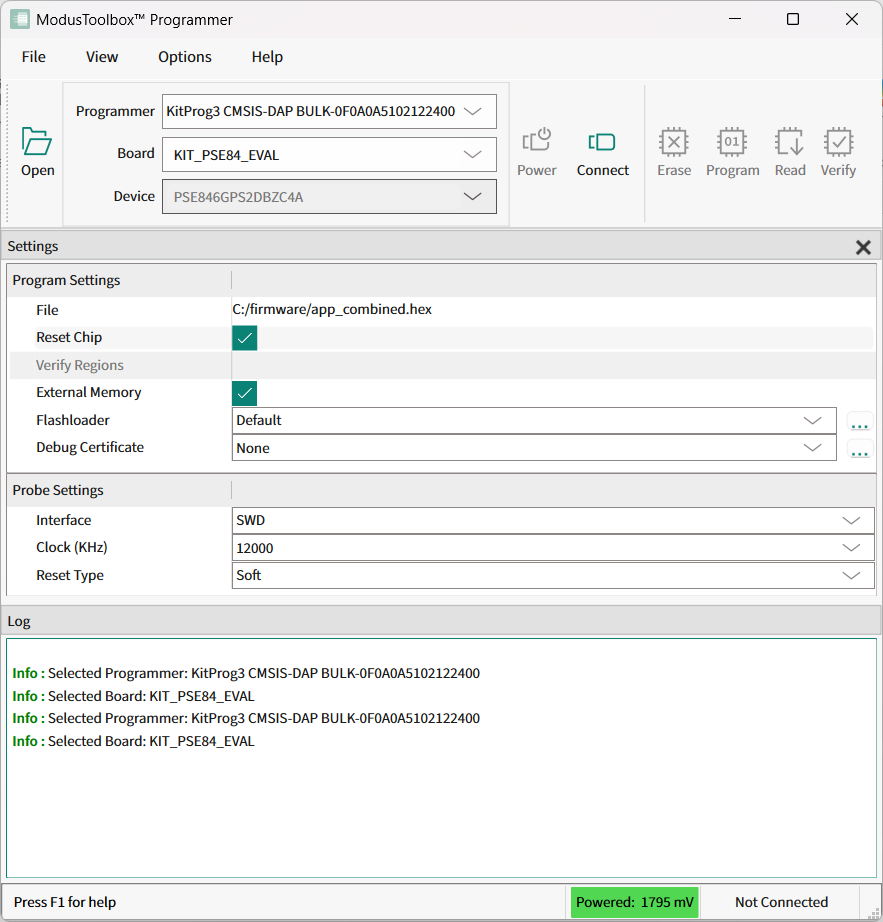
Task: Browse for Flashloader with ellipsis button
Action: (859, 422)
